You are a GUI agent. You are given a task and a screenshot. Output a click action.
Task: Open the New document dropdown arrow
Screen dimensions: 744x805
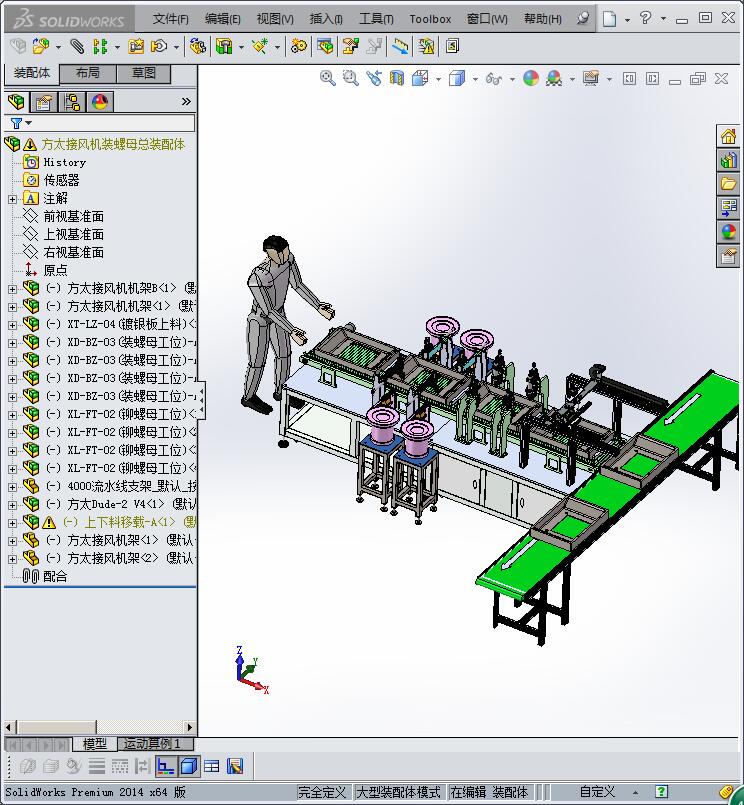pyautogui.click(x=627, y=20)
